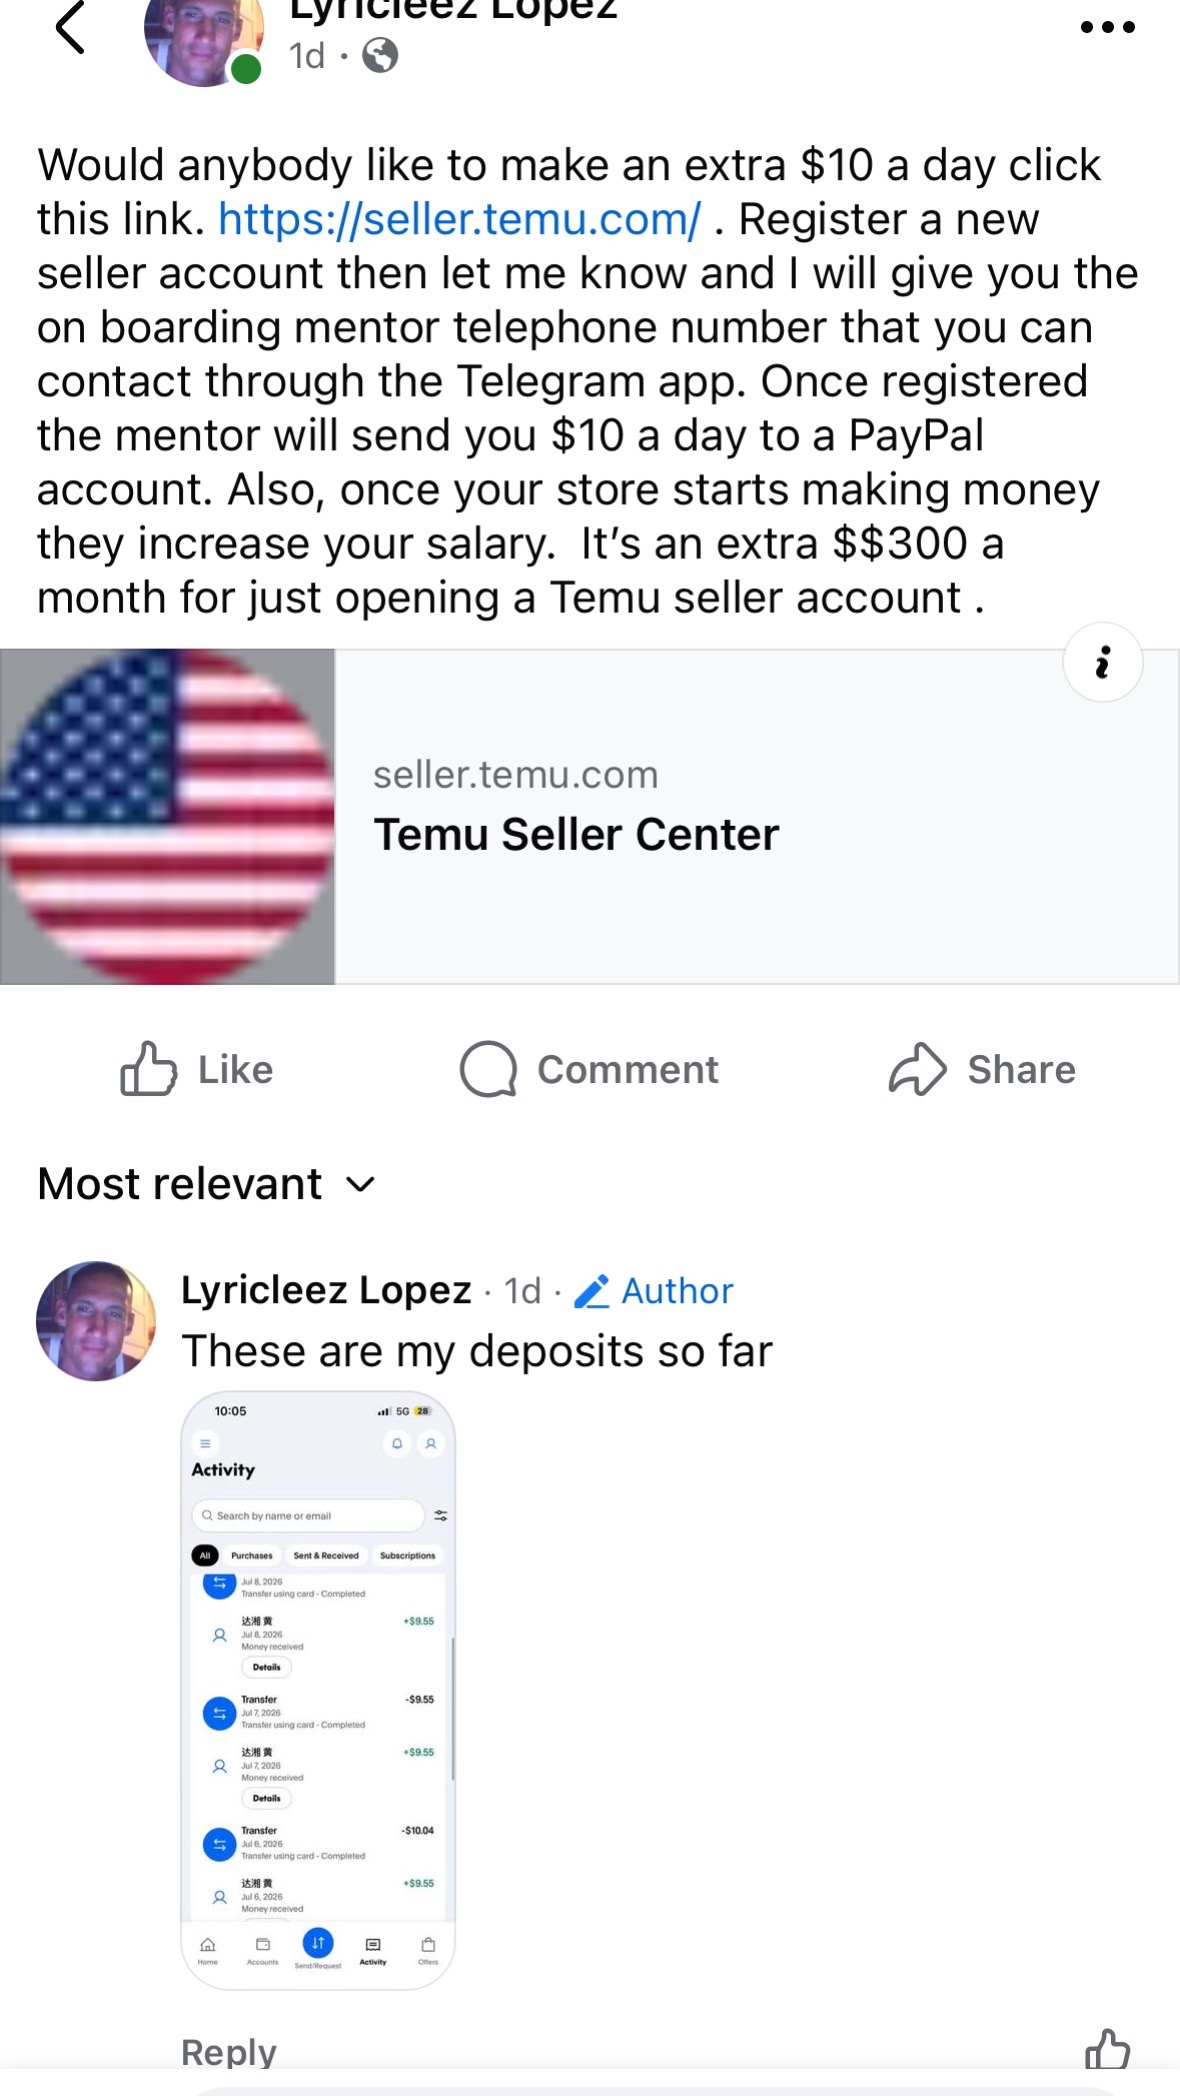1180x2096 pixels.
Task: Tap the back arrow icon
Action: (x=70, y=27)
